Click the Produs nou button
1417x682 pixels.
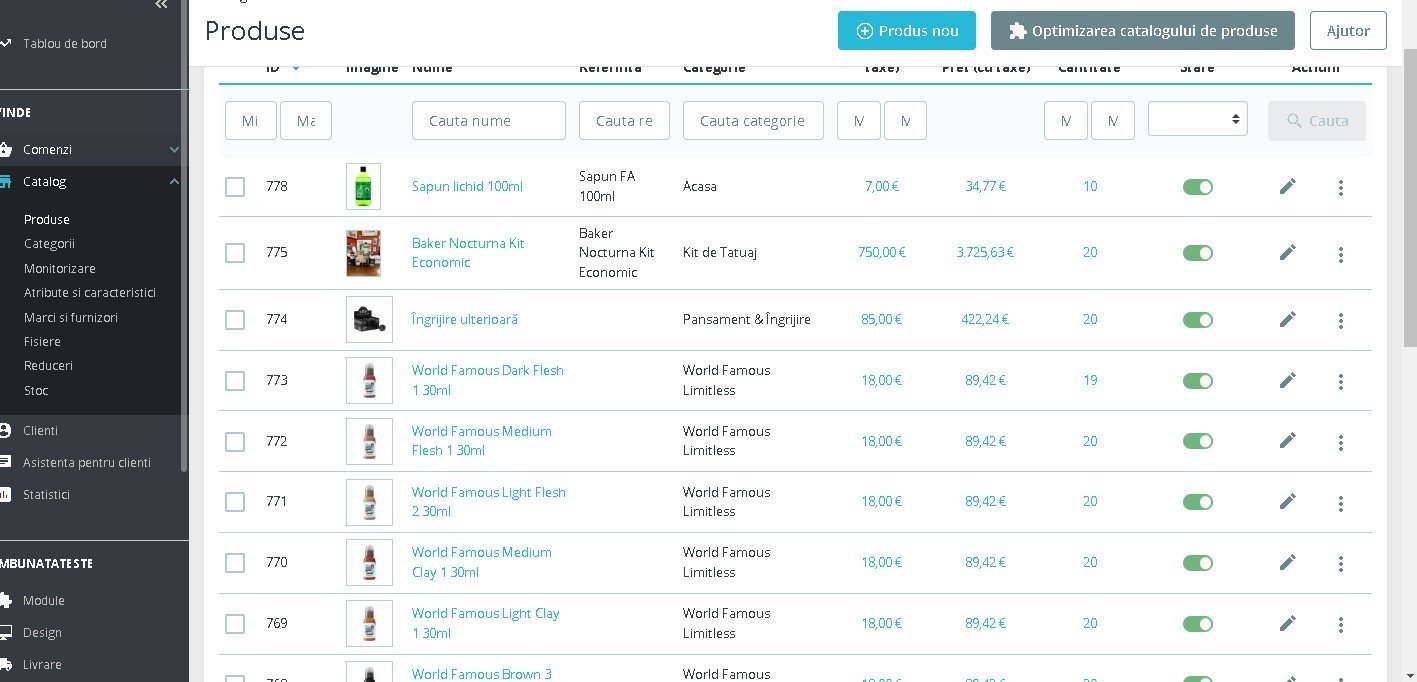coord(907,31)
